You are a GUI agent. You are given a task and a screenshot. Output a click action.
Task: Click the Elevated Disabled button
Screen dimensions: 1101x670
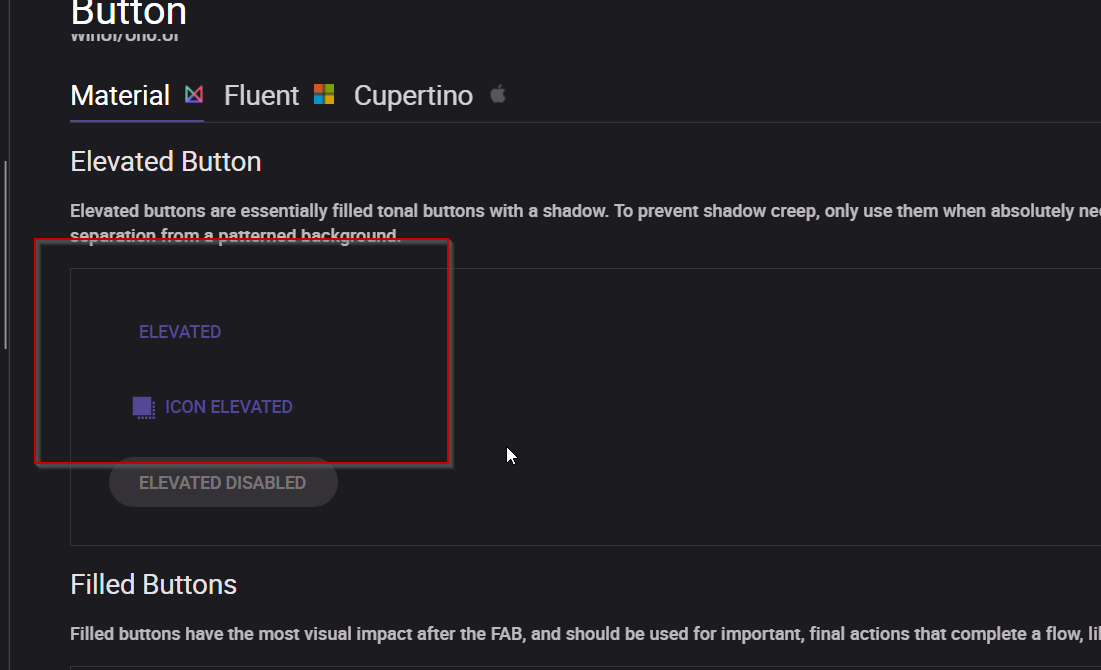tap(223, 482)
